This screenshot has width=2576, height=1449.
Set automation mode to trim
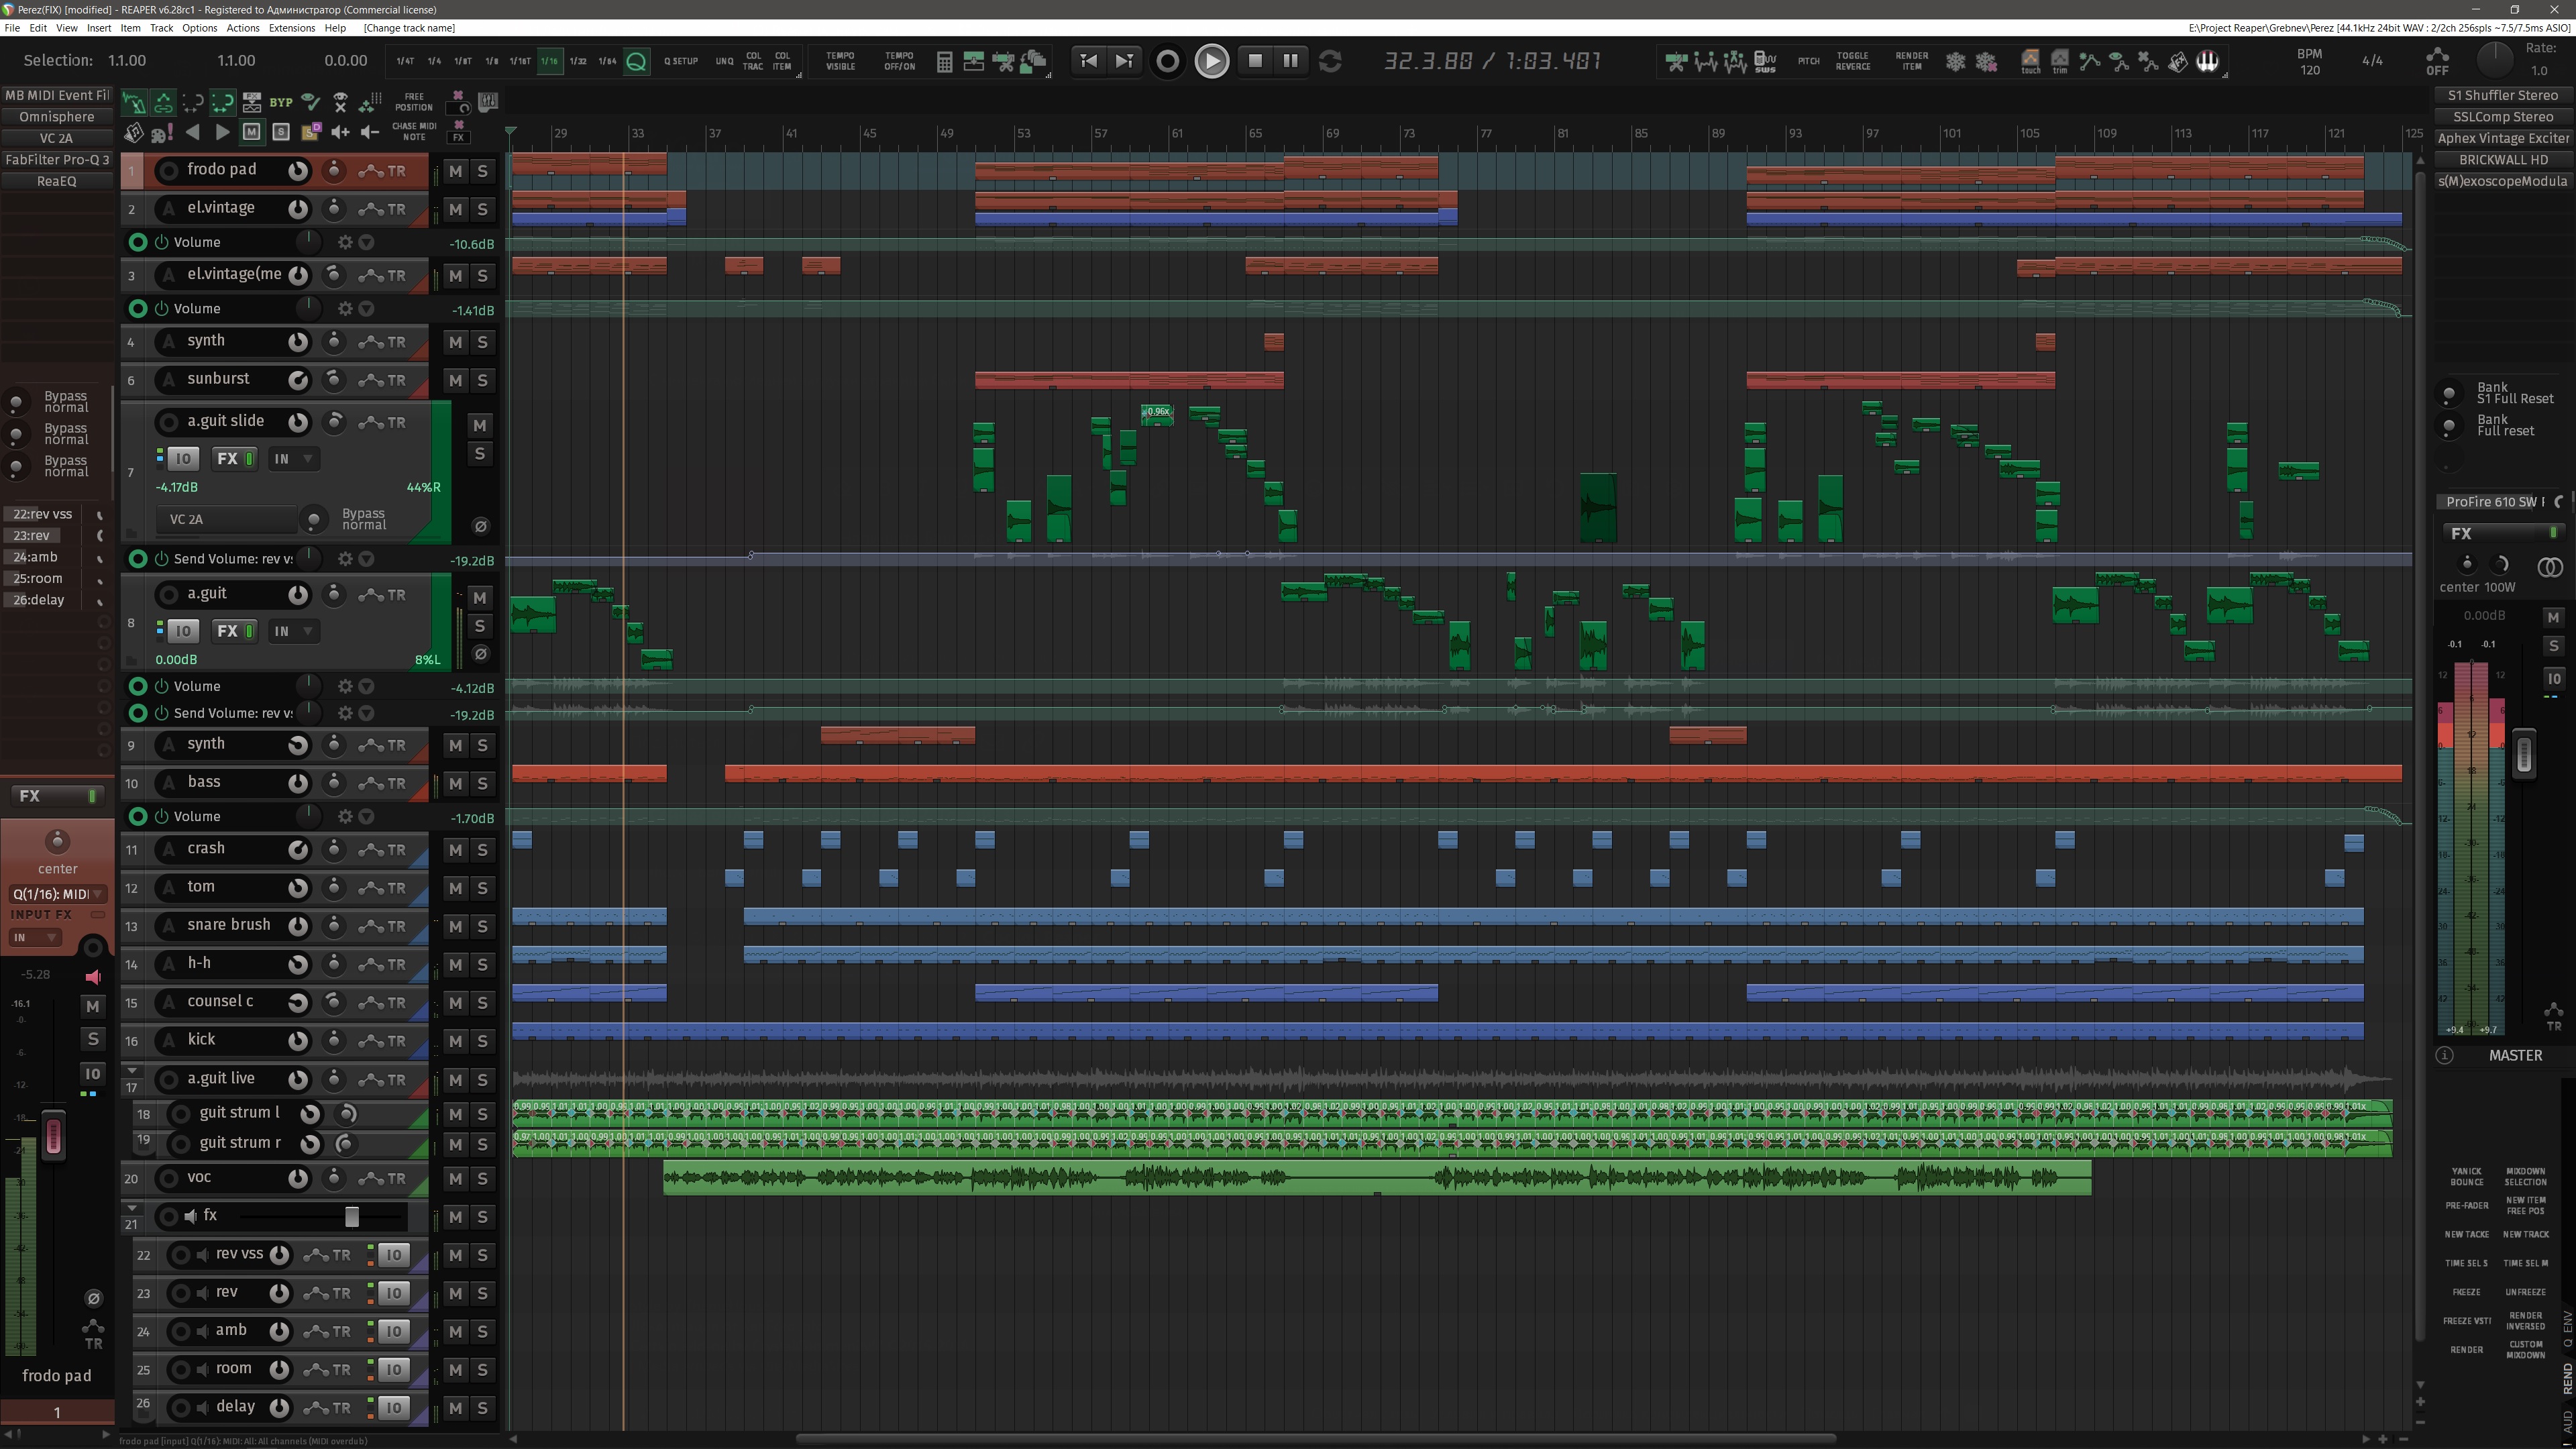(x=2060, y=61)
